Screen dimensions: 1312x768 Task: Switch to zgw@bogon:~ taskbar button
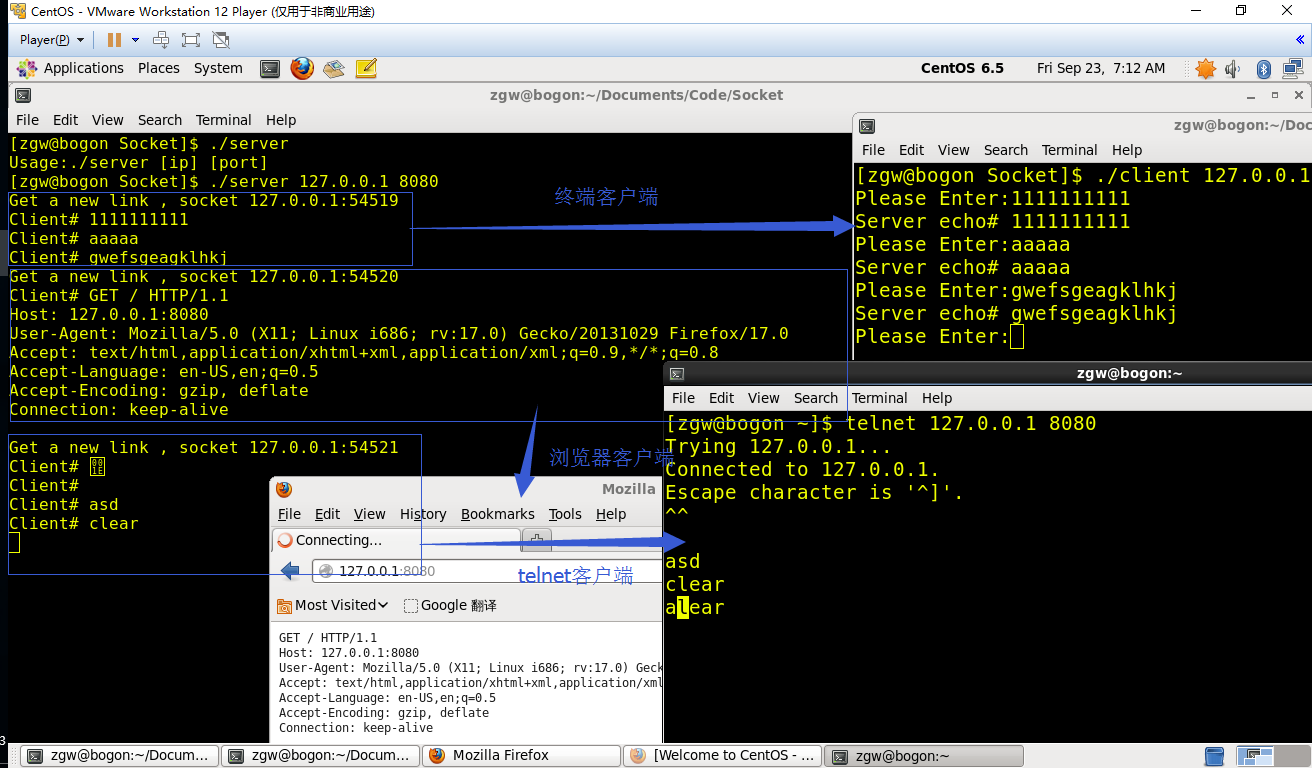coord(926,756)
